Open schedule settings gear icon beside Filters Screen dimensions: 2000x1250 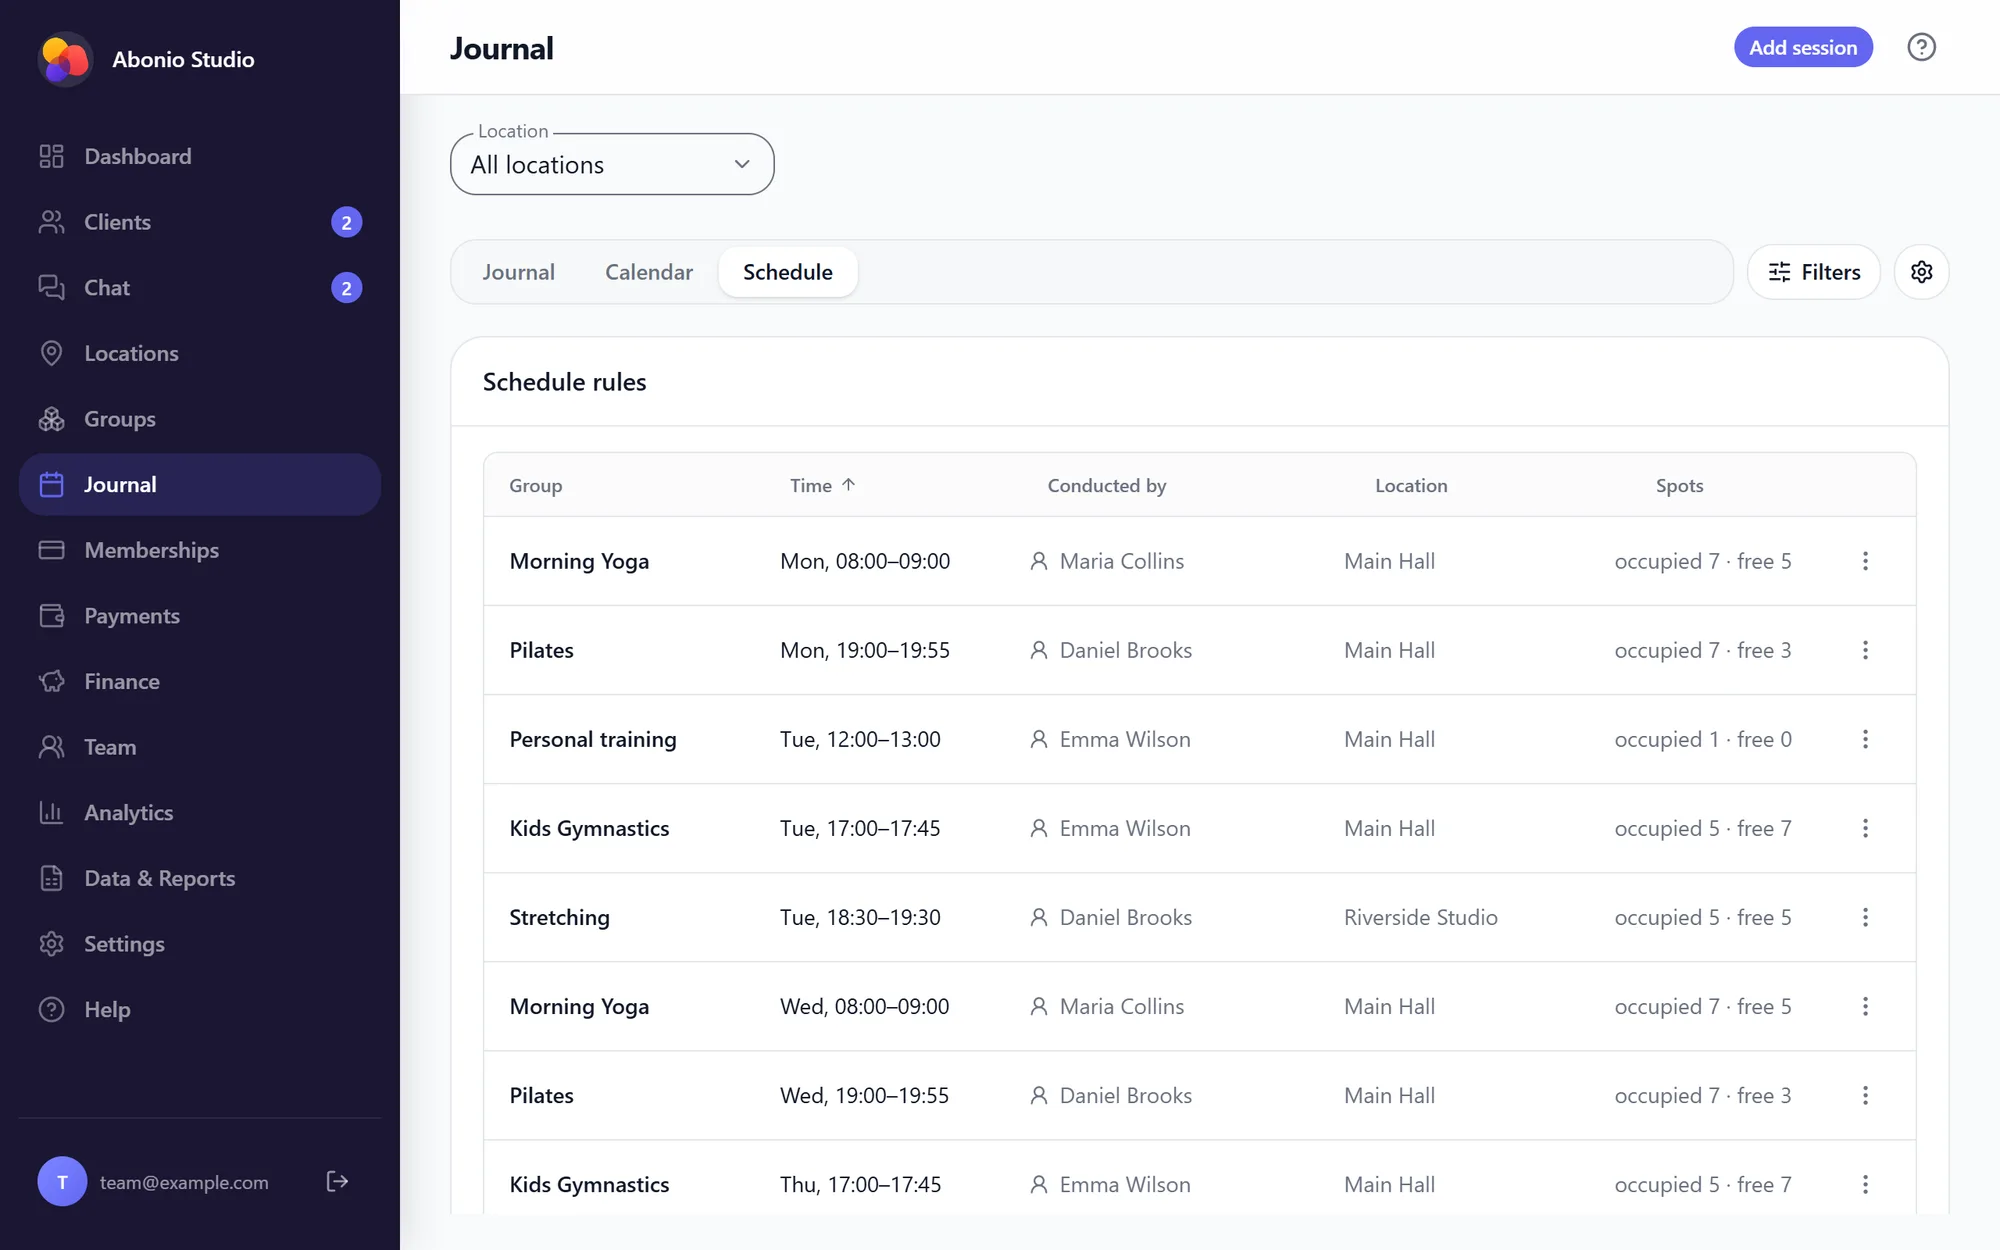coord(1921,272)
